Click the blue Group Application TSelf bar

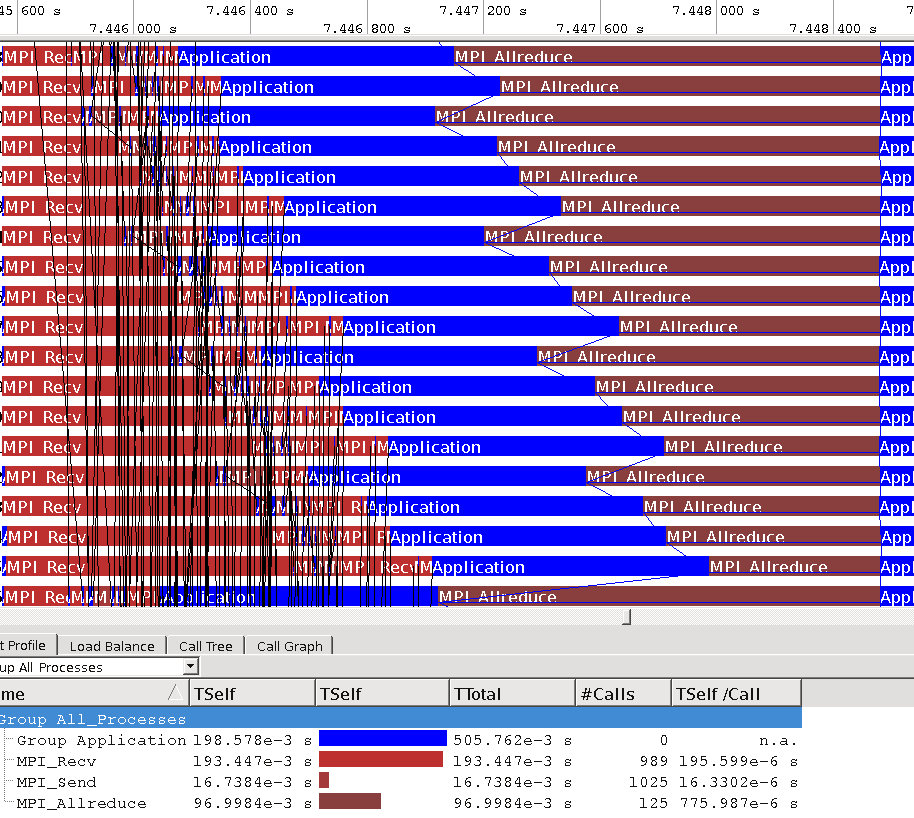(383, 738)
